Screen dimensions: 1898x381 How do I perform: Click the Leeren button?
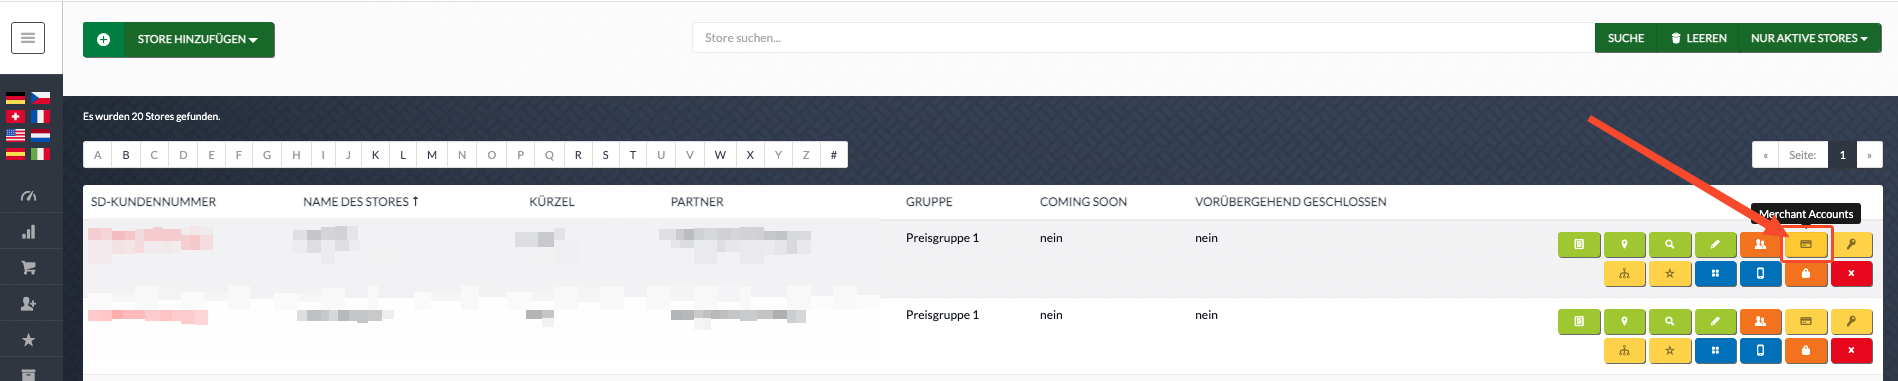[1698, 38]
